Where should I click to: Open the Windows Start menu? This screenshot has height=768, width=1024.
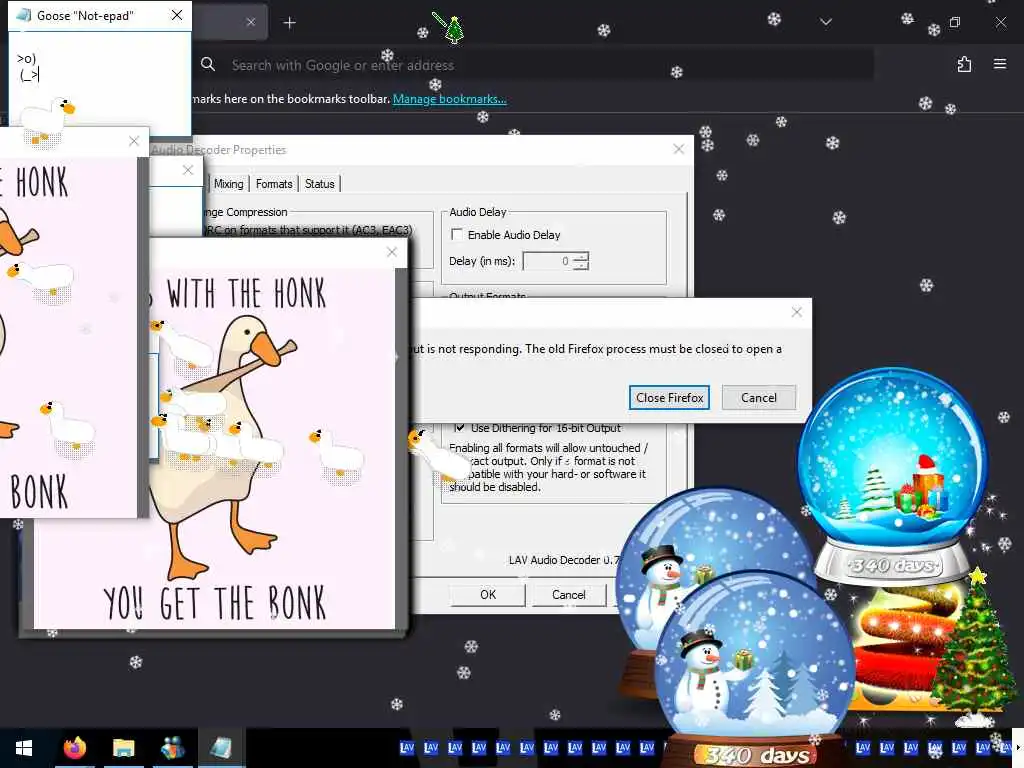(x=24, y=748)
